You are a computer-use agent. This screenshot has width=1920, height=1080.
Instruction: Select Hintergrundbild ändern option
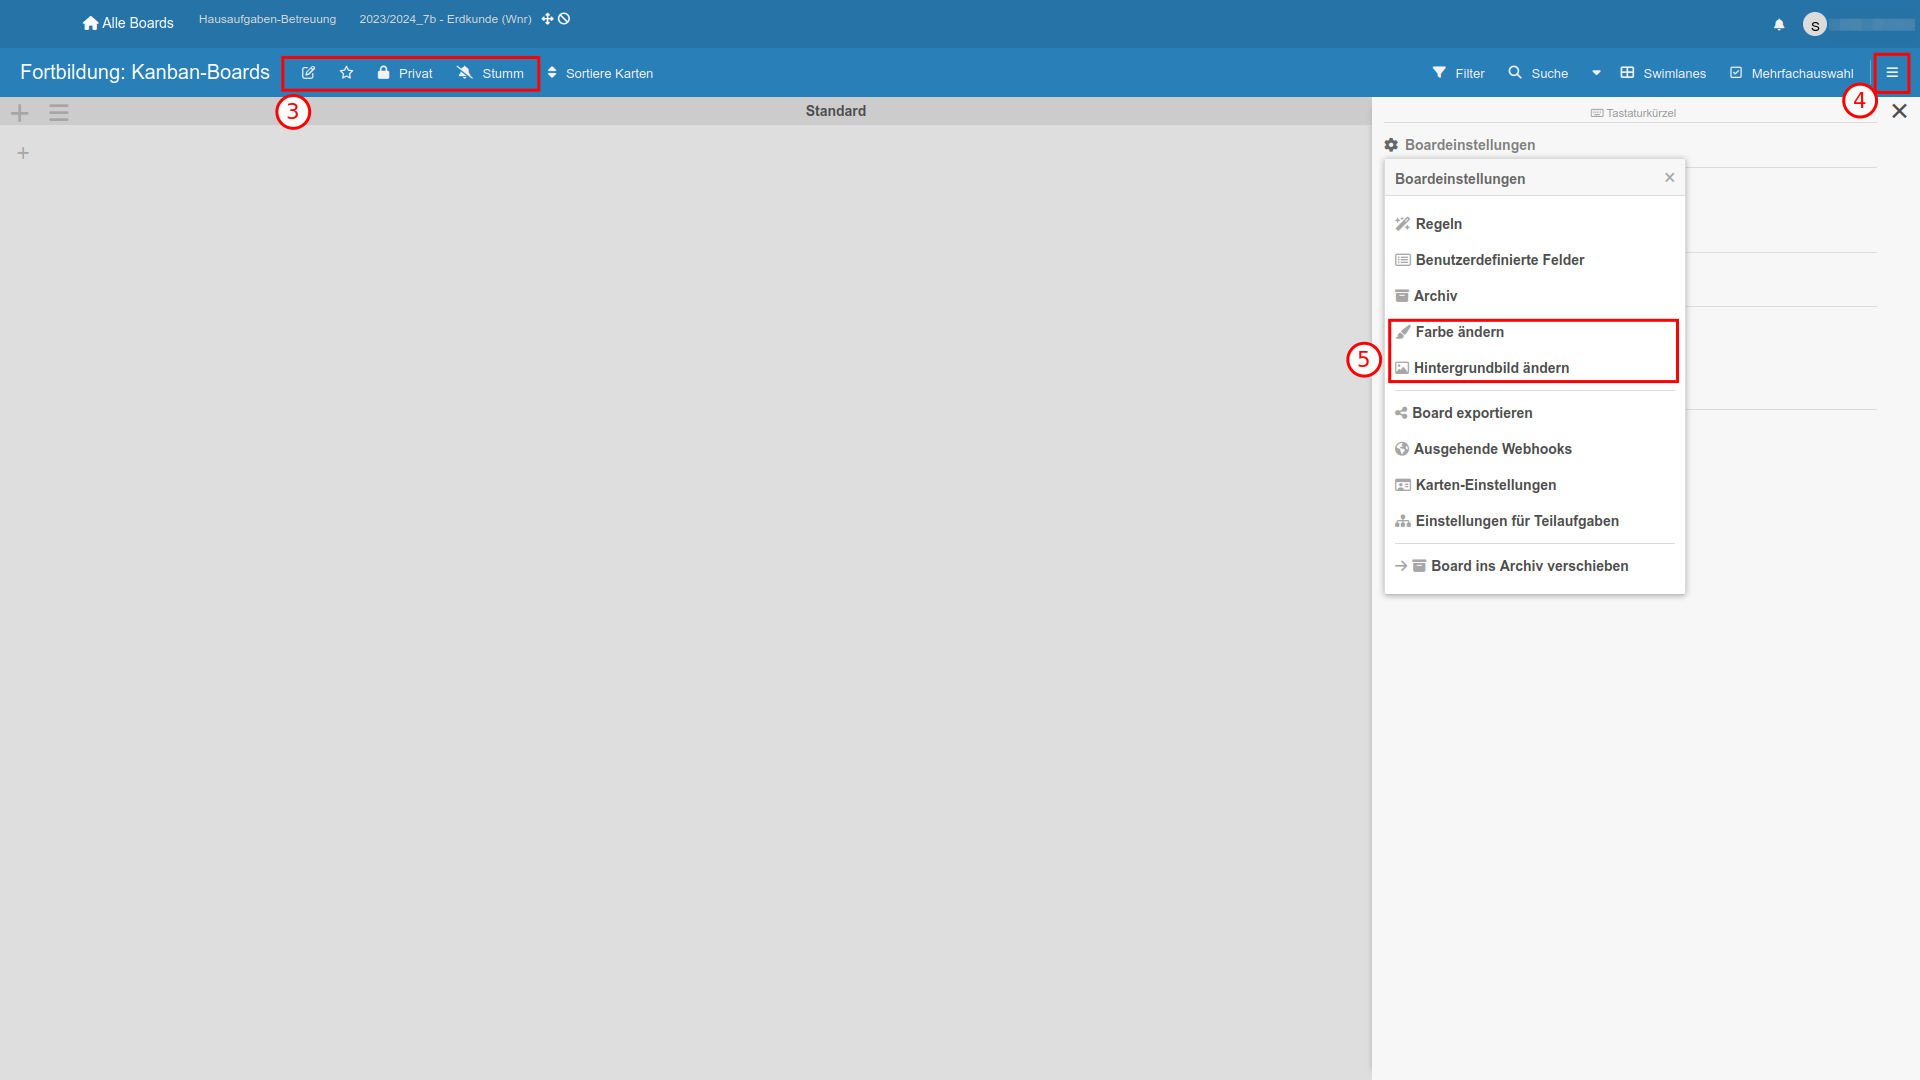1490,368
